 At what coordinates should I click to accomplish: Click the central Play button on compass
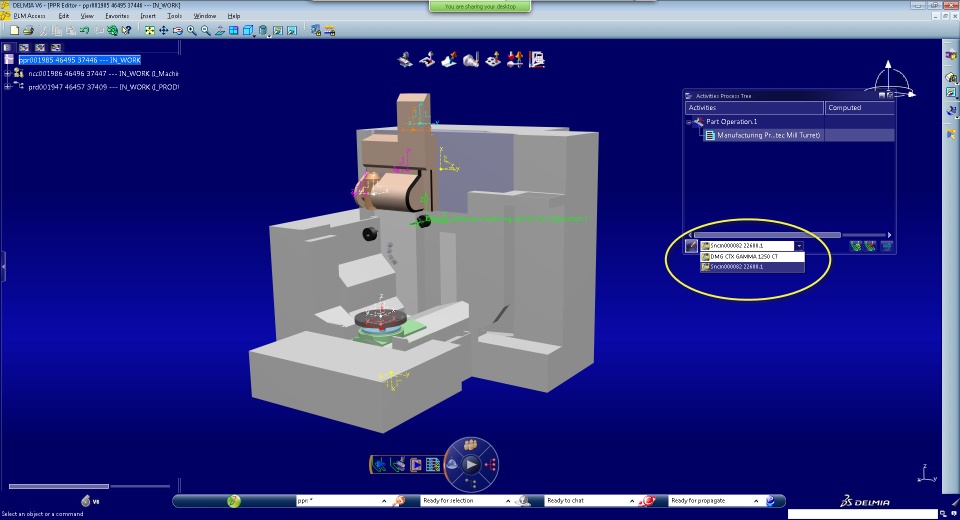pos(470,465)
